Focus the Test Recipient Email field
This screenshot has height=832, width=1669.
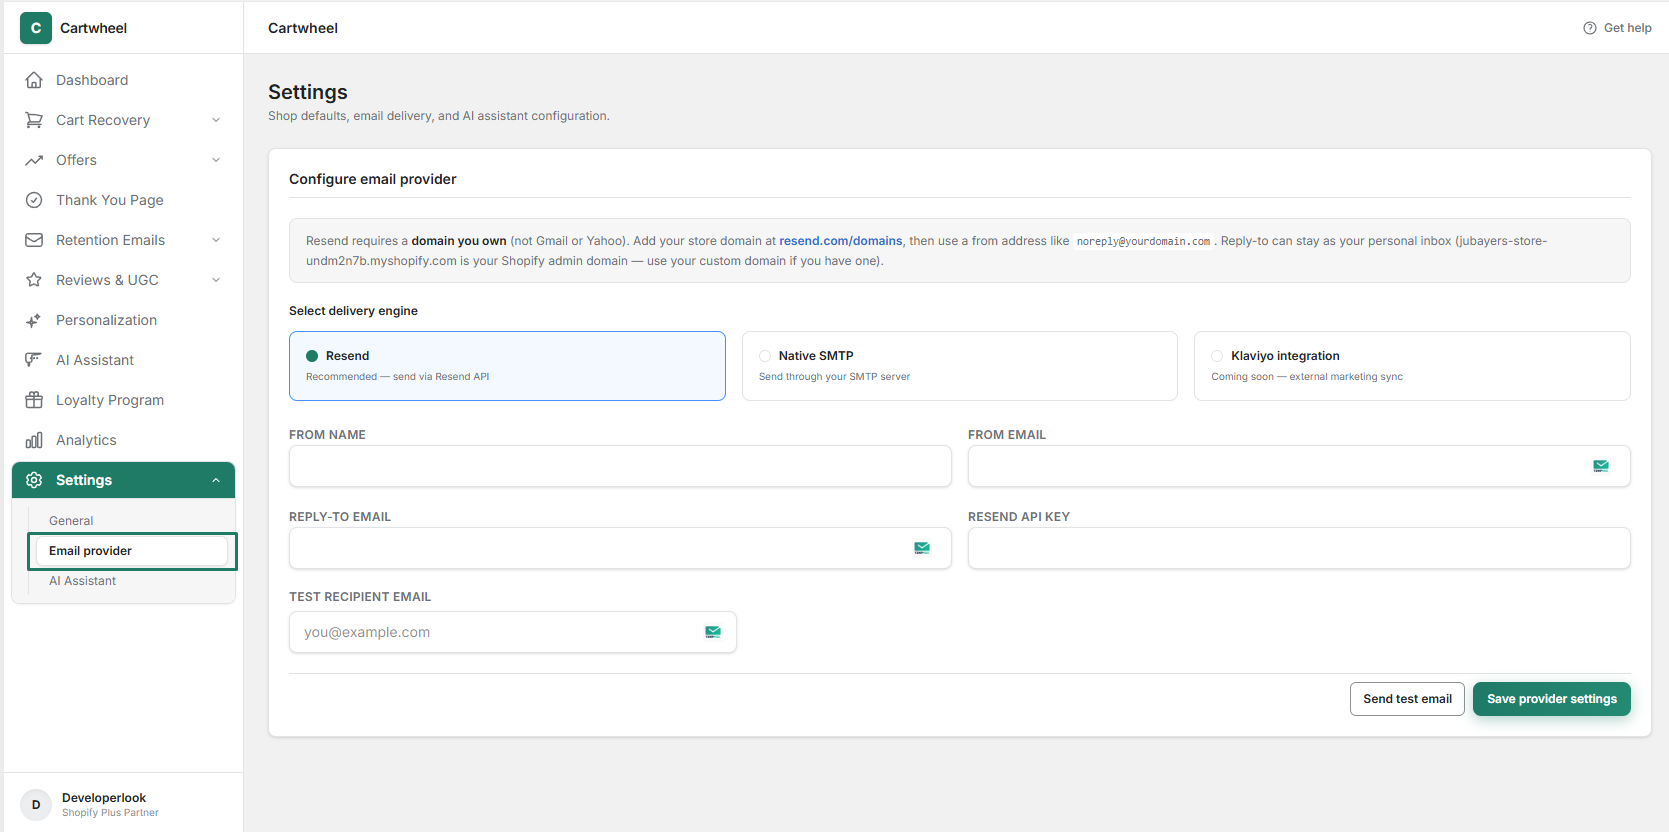coord(513,632)
